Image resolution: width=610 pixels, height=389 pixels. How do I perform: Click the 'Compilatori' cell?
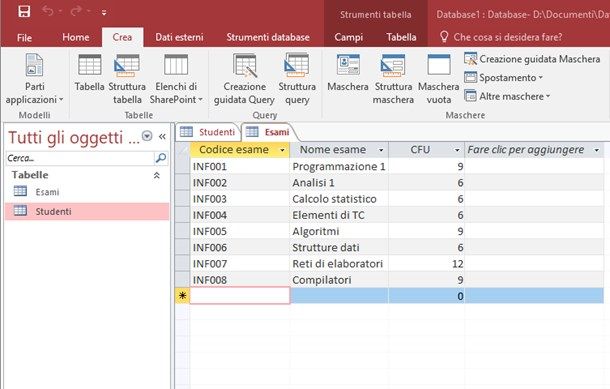339,280
